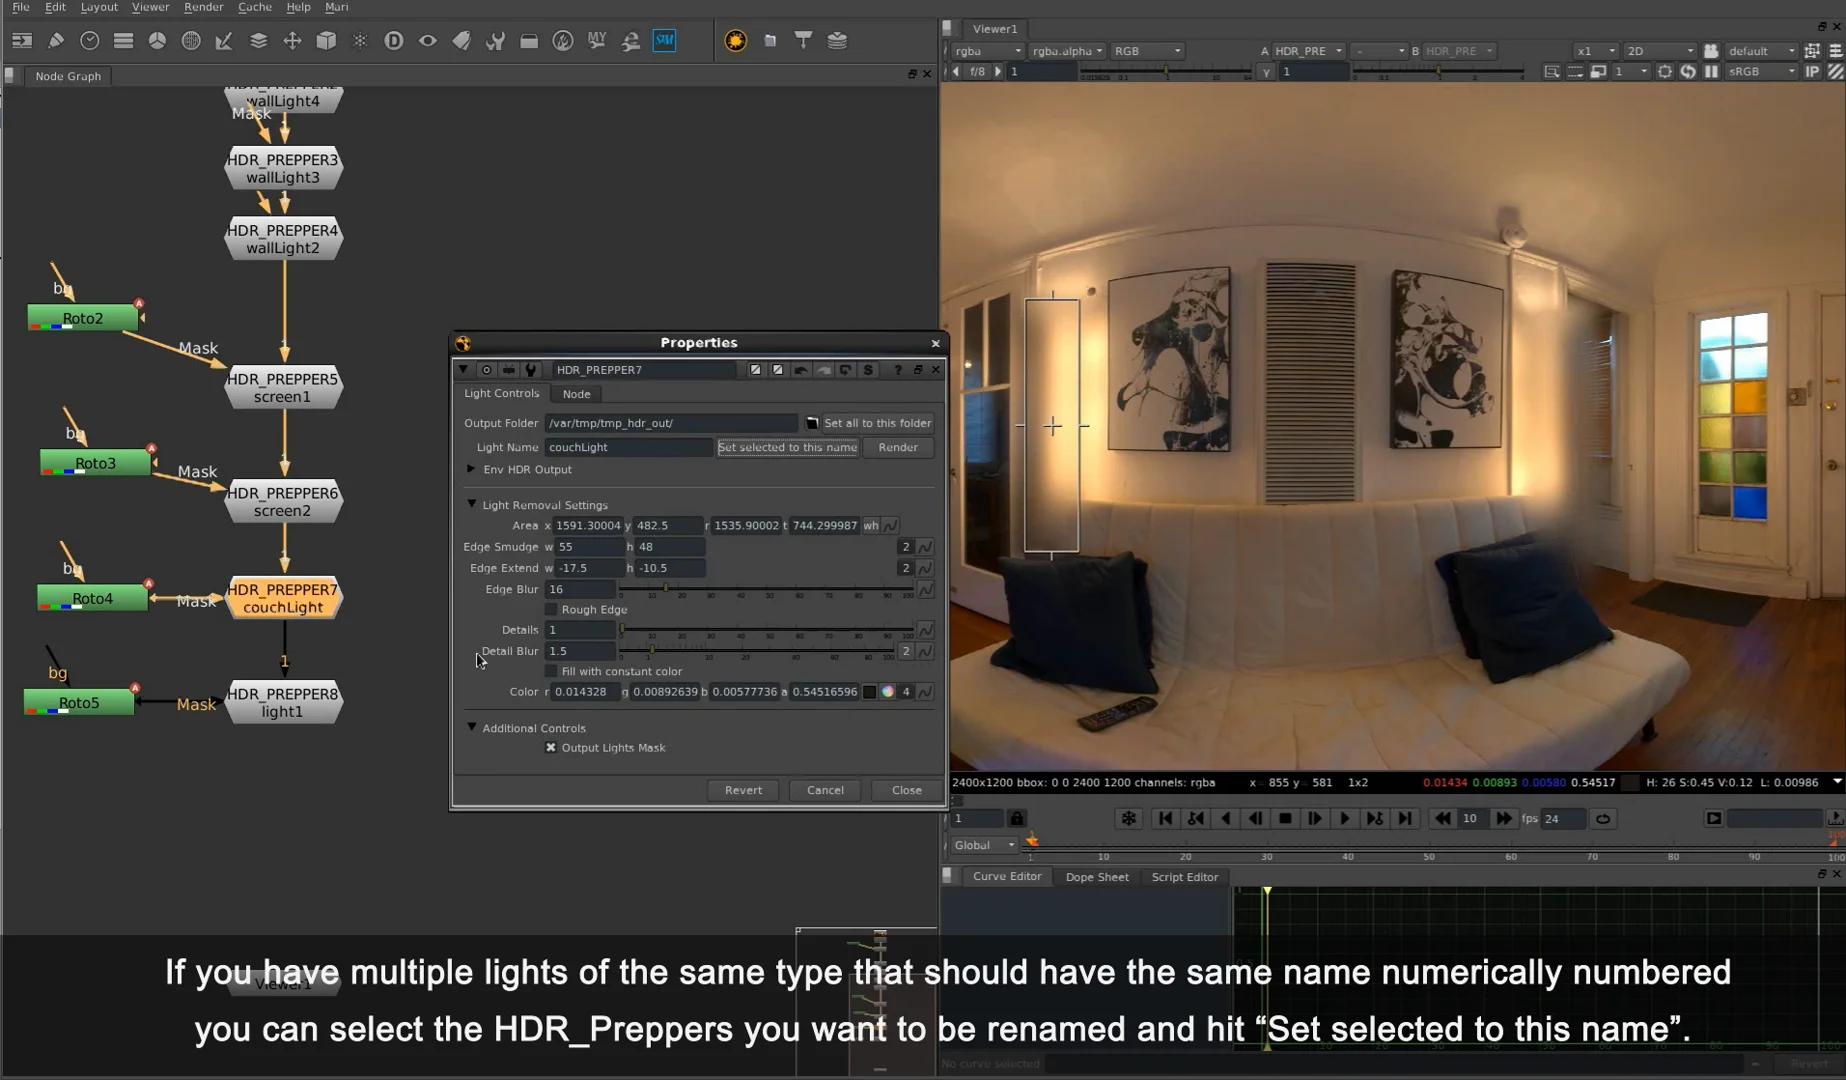Viewport: 1846px width, 1080px height.
Task: Click the Deep 'D' nodes toolbar icon
Action: [394, 41]
